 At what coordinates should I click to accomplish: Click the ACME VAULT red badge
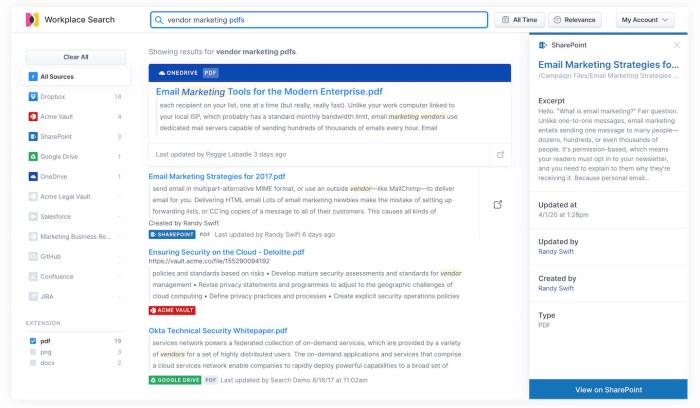tap(172, 310)
